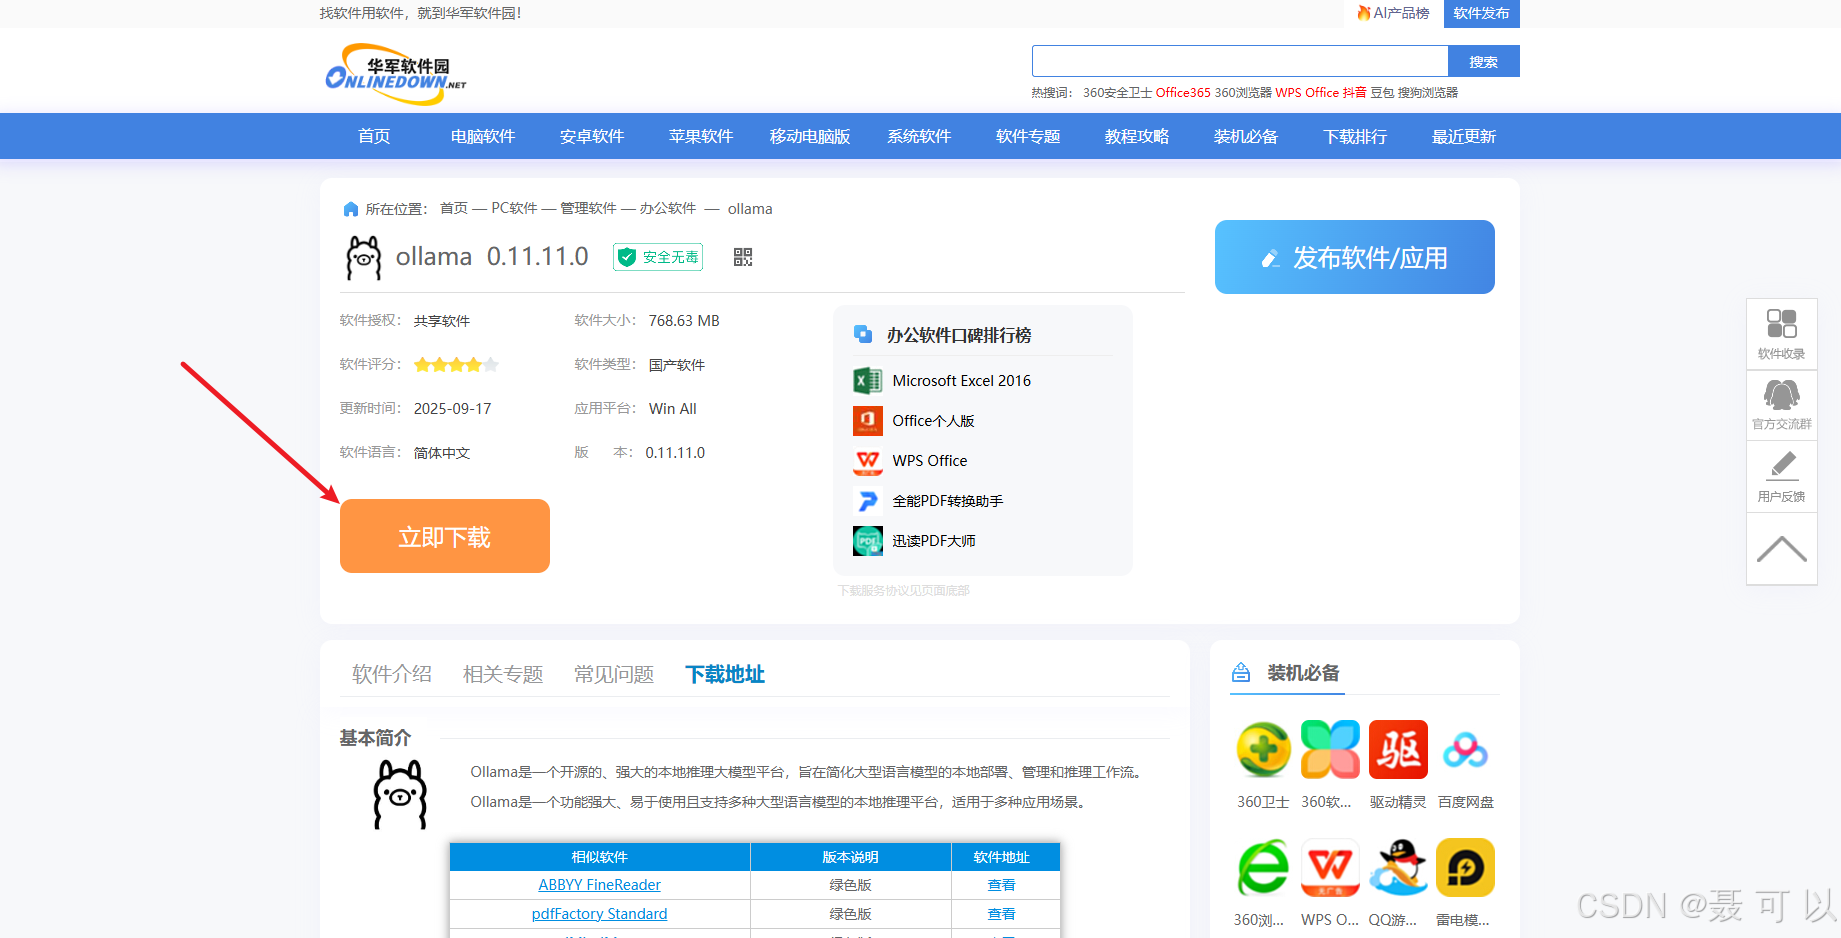Open the QQ游戏 penguin icon
Image resolution: width=1841 pixels, height=938 pixels.
pyautogui.click(x=1398, y=867)
